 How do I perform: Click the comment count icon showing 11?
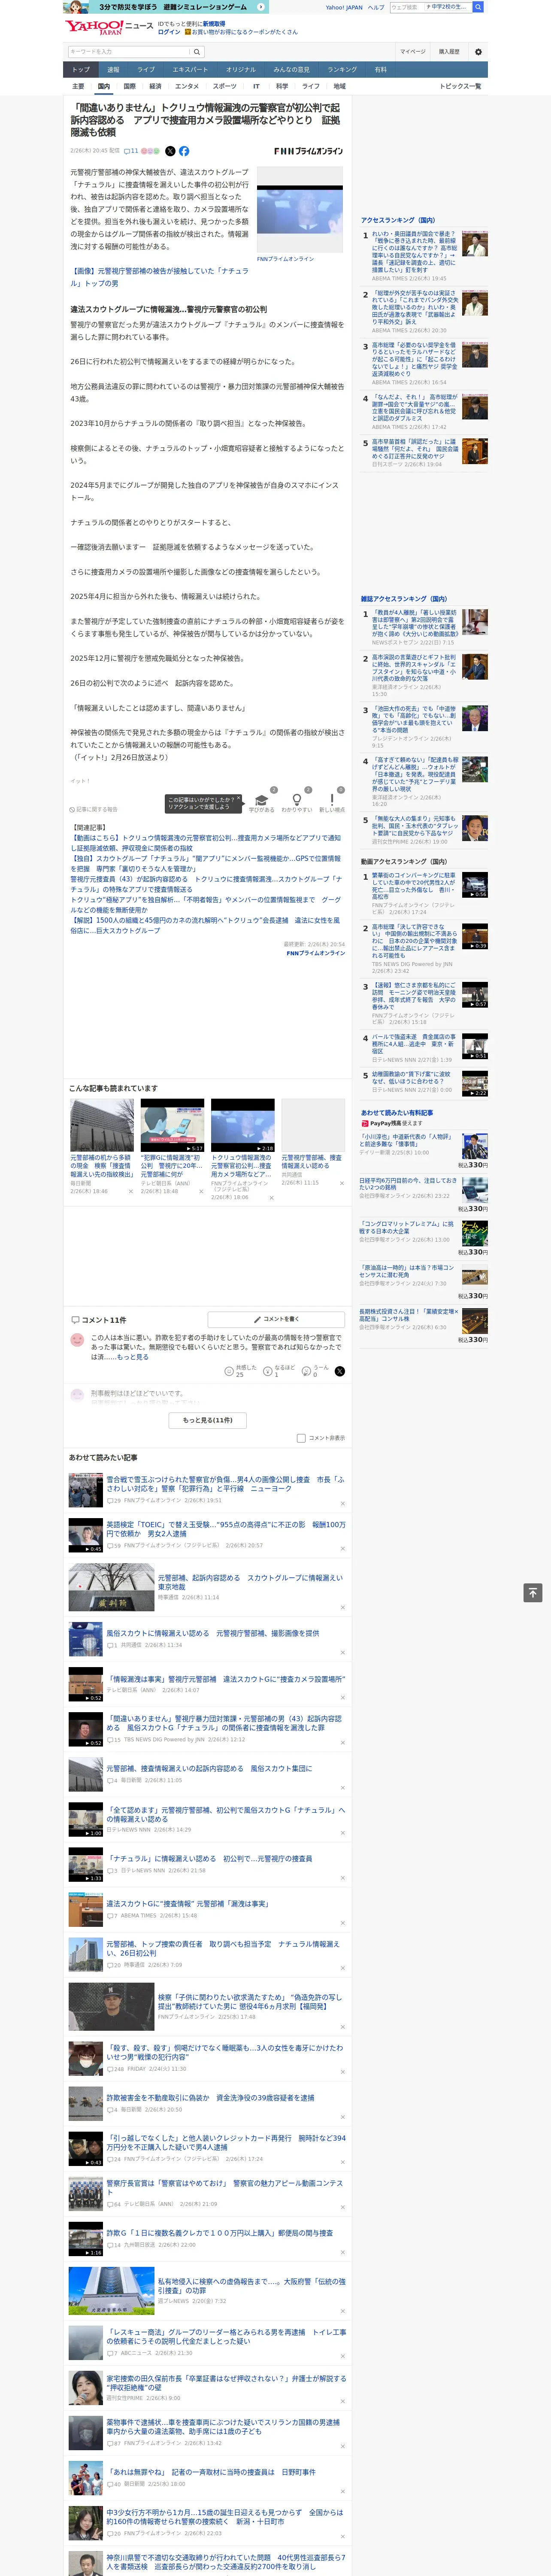tap(131, 151)
